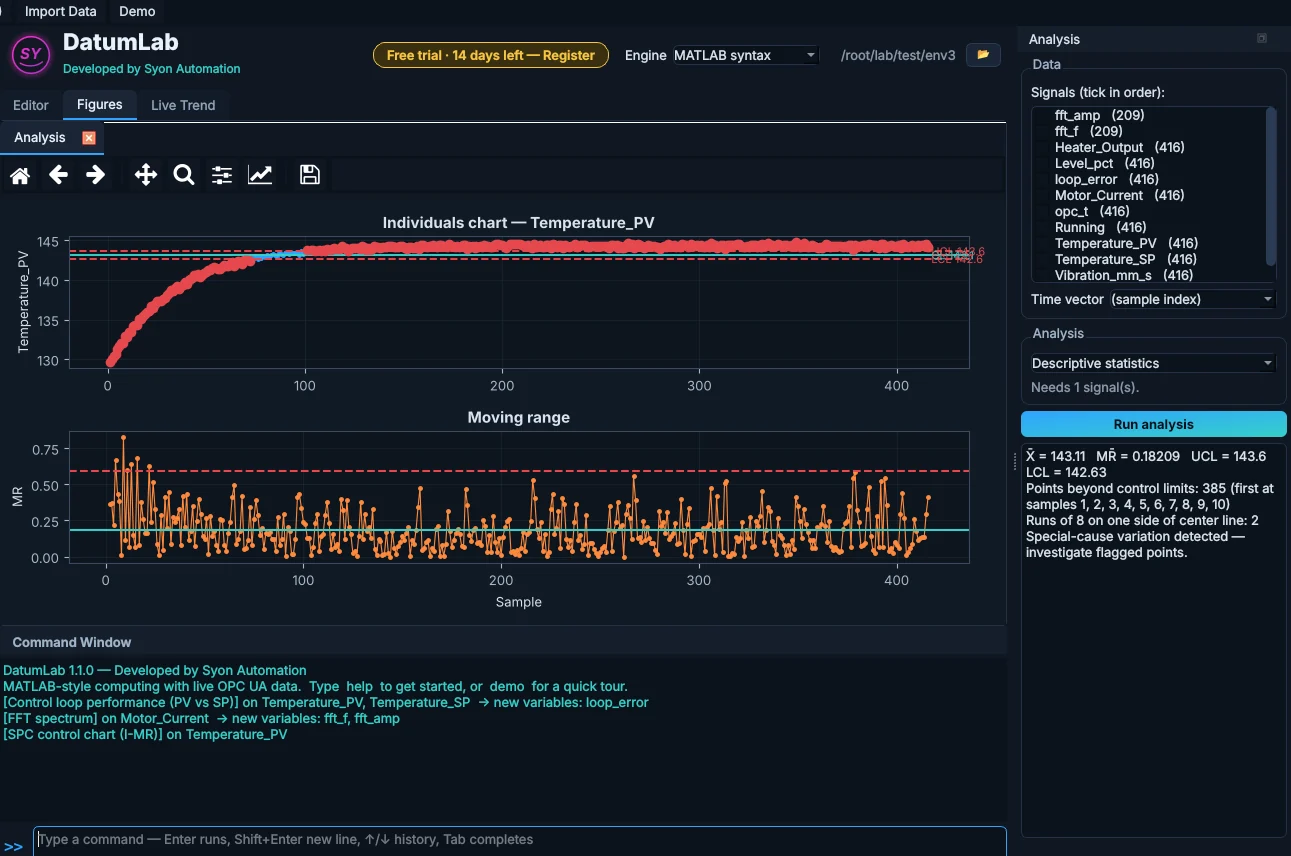Click the 'Special-cause variation detected' result text
The height and width of the screenshot is (856, 1291).
coord(1136,544)
